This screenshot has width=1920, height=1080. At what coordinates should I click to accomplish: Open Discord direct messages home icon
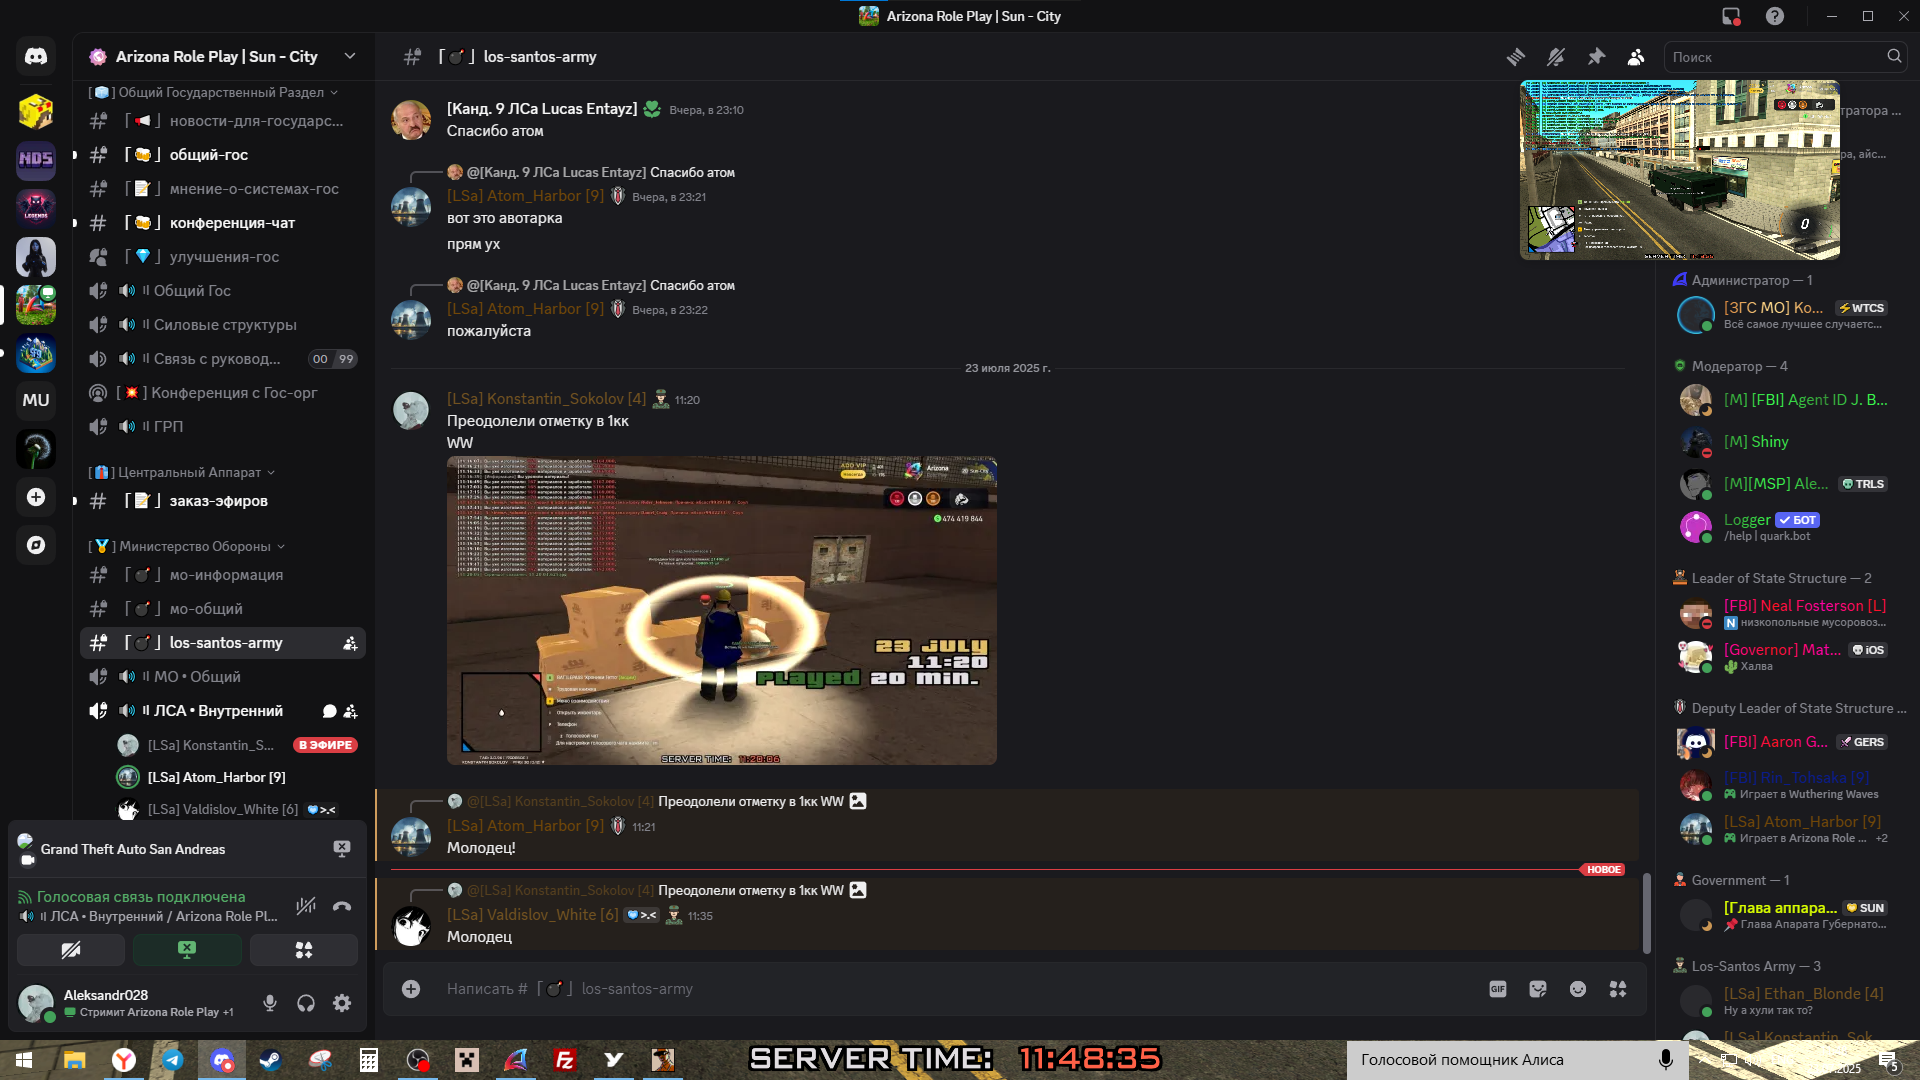click(x=36, y=57)
